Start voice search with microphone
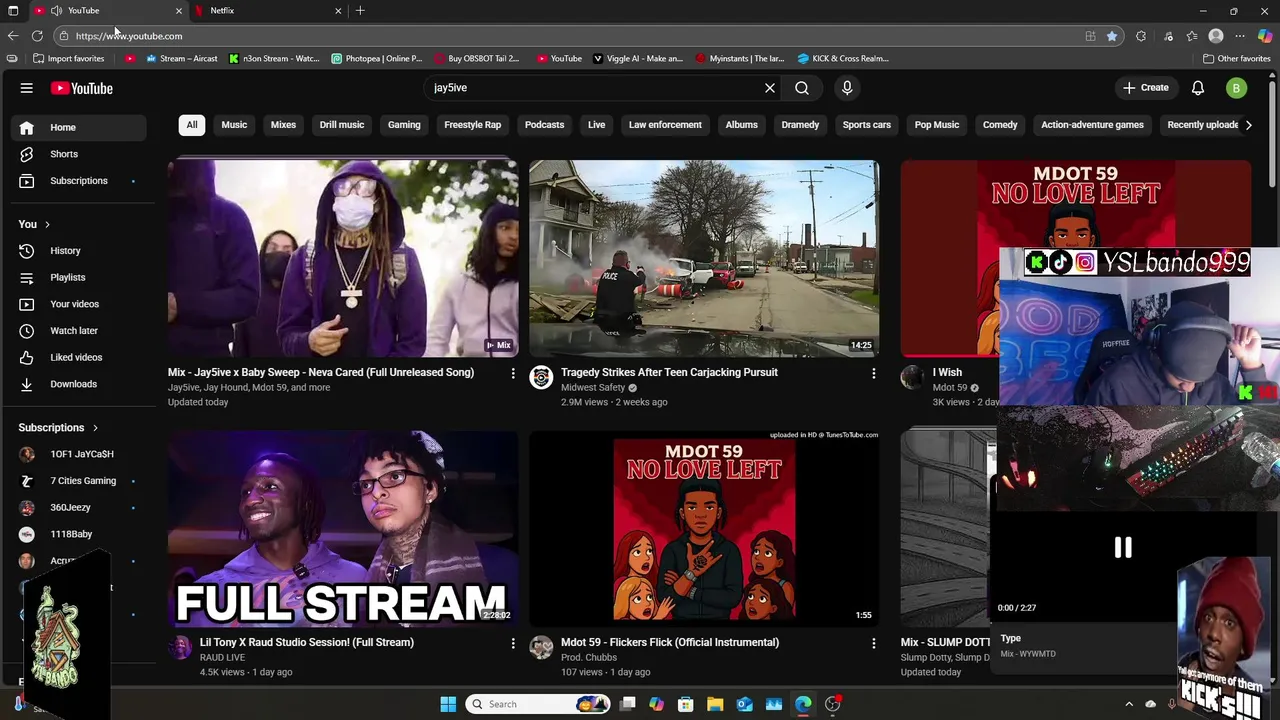Viewport: 1280px width, 720px height. coord(847,88)
